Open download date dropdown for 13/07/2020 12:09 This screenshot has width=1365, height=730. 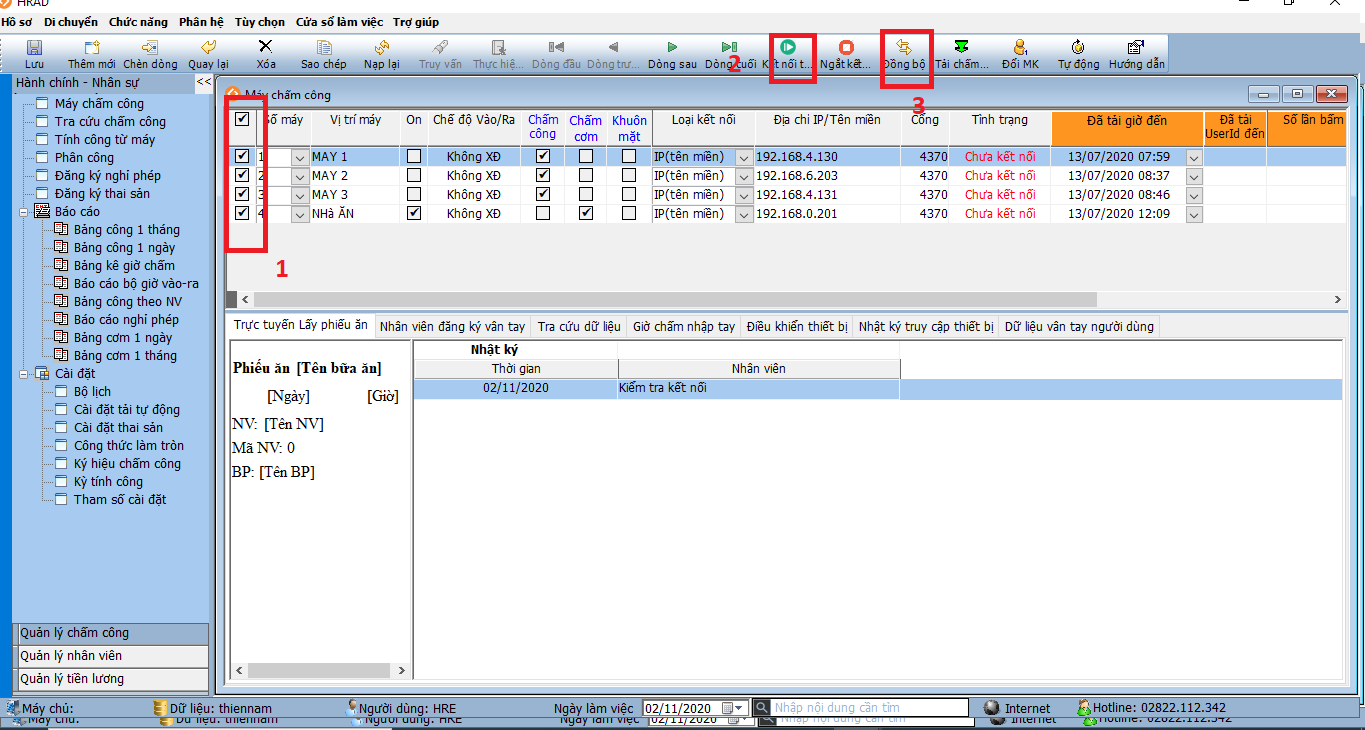click(1194, 214)
